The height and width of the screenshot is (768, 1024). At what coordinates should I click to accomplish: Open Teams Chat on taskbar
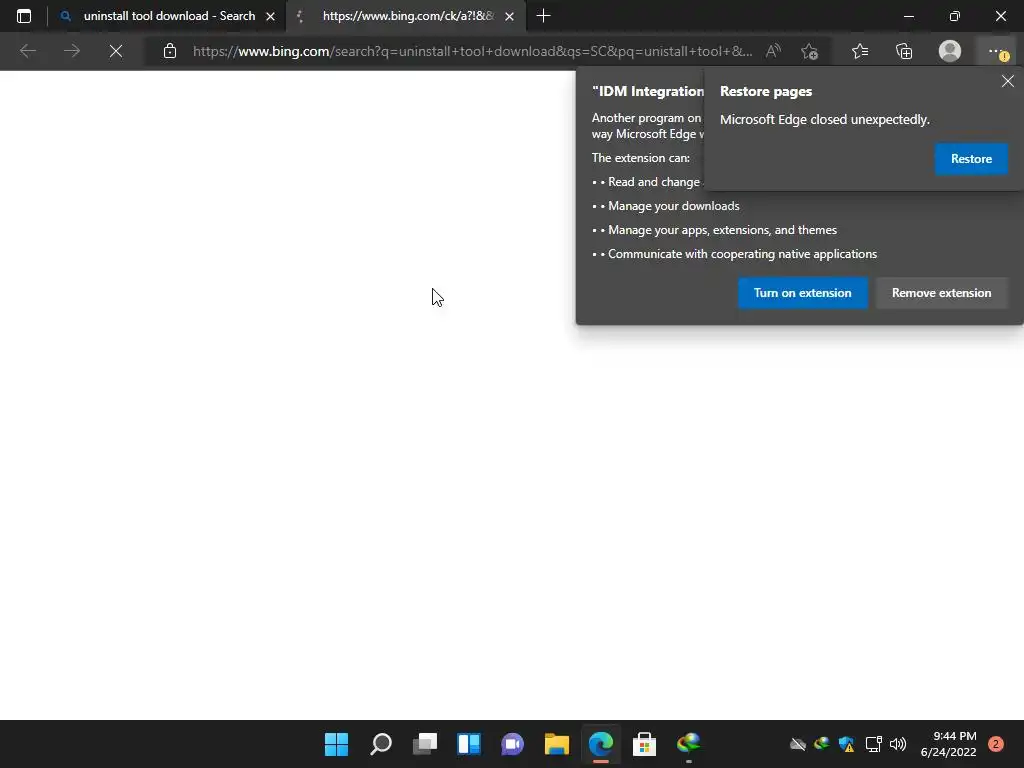coord(513,744)
